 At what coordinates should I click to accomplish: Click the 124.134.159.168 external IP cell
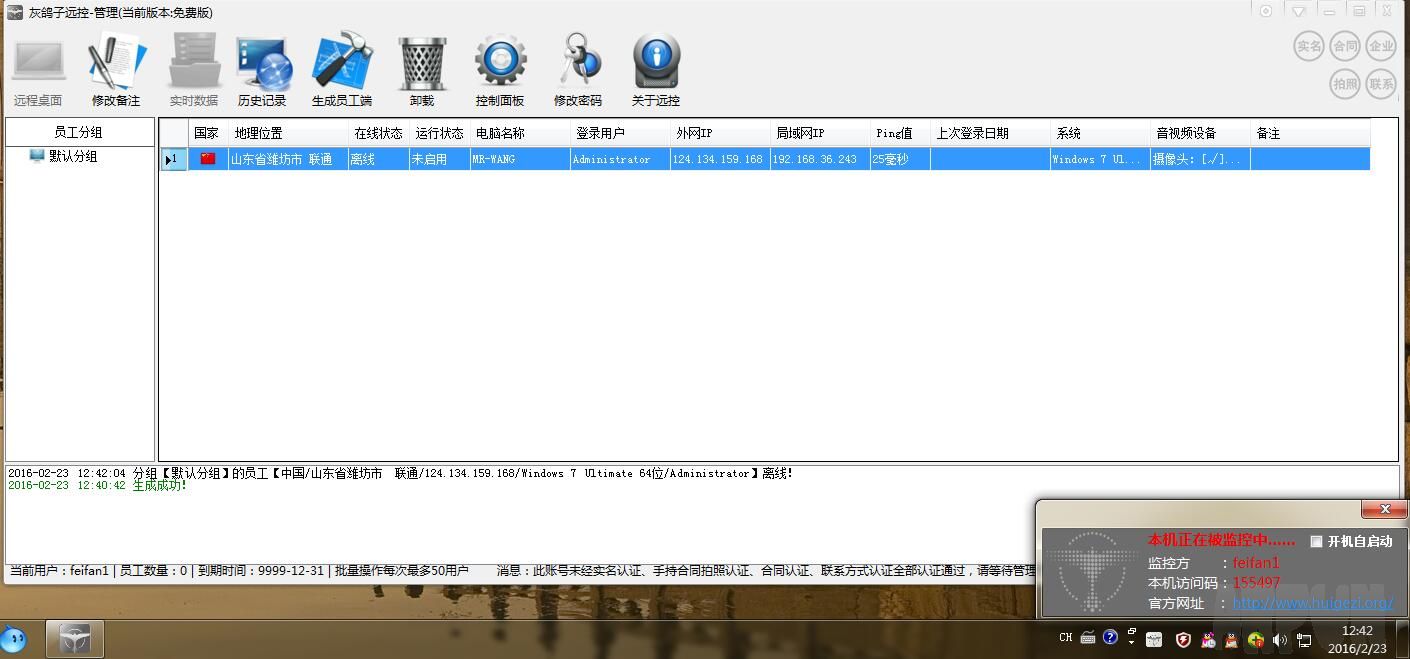coord(720,159)
